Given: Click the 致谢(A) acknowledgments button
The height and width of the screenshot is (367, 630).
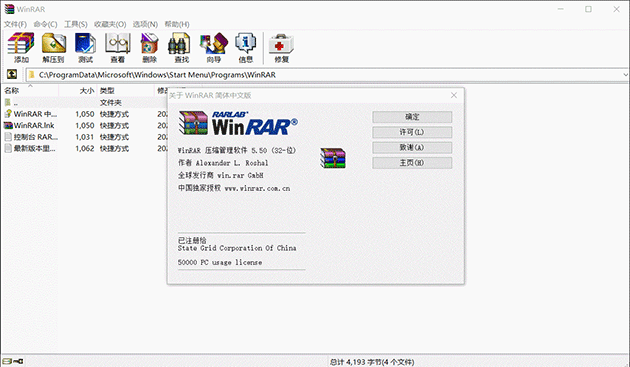Looking at the screenshot, I should [412, 148].
